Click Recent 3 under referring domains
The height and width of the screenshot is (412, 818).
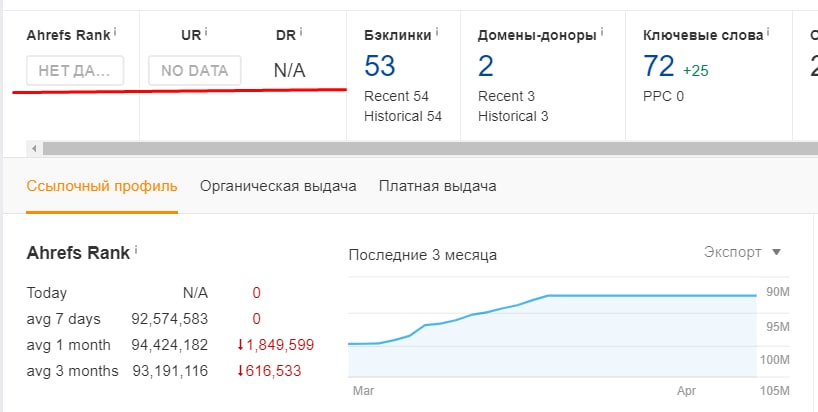(x=506, y=96)
